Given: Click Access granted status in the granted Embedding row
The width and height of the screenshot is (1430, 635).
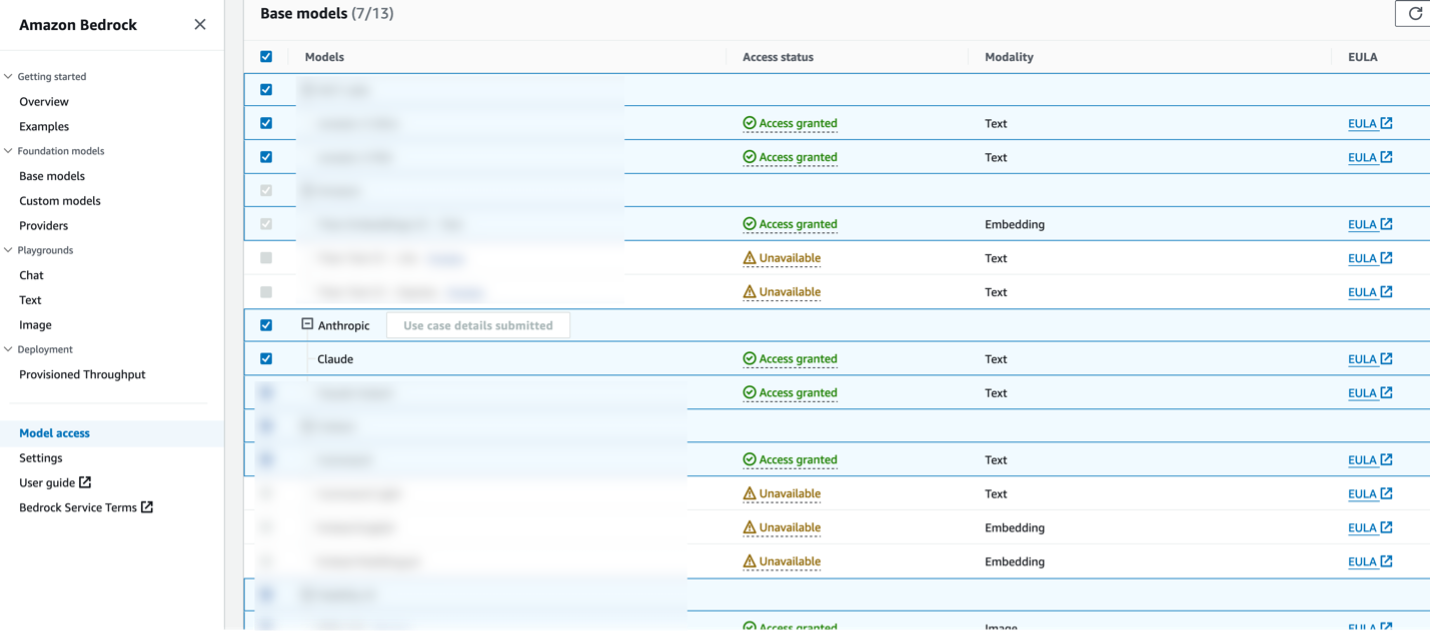Looking at the screenshot, I should (x=790, y=224).
